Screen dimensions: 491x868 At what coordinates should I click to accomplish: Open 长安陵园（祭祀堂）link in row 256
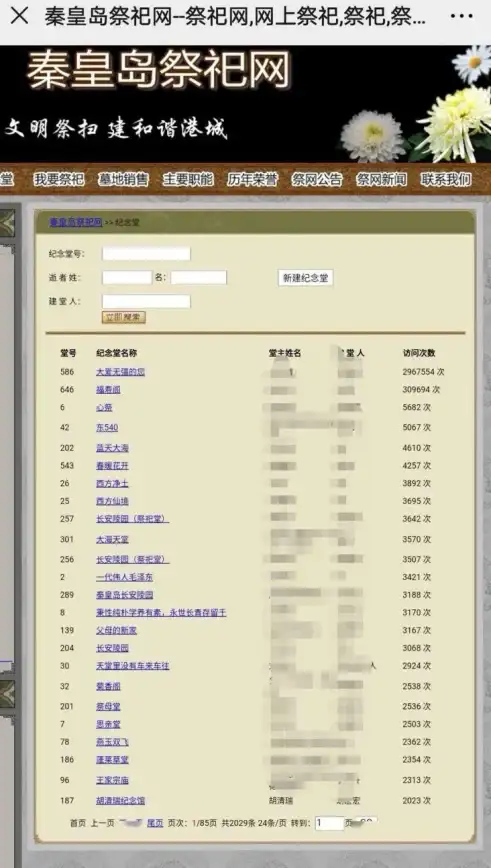click(x=133, y=559)
